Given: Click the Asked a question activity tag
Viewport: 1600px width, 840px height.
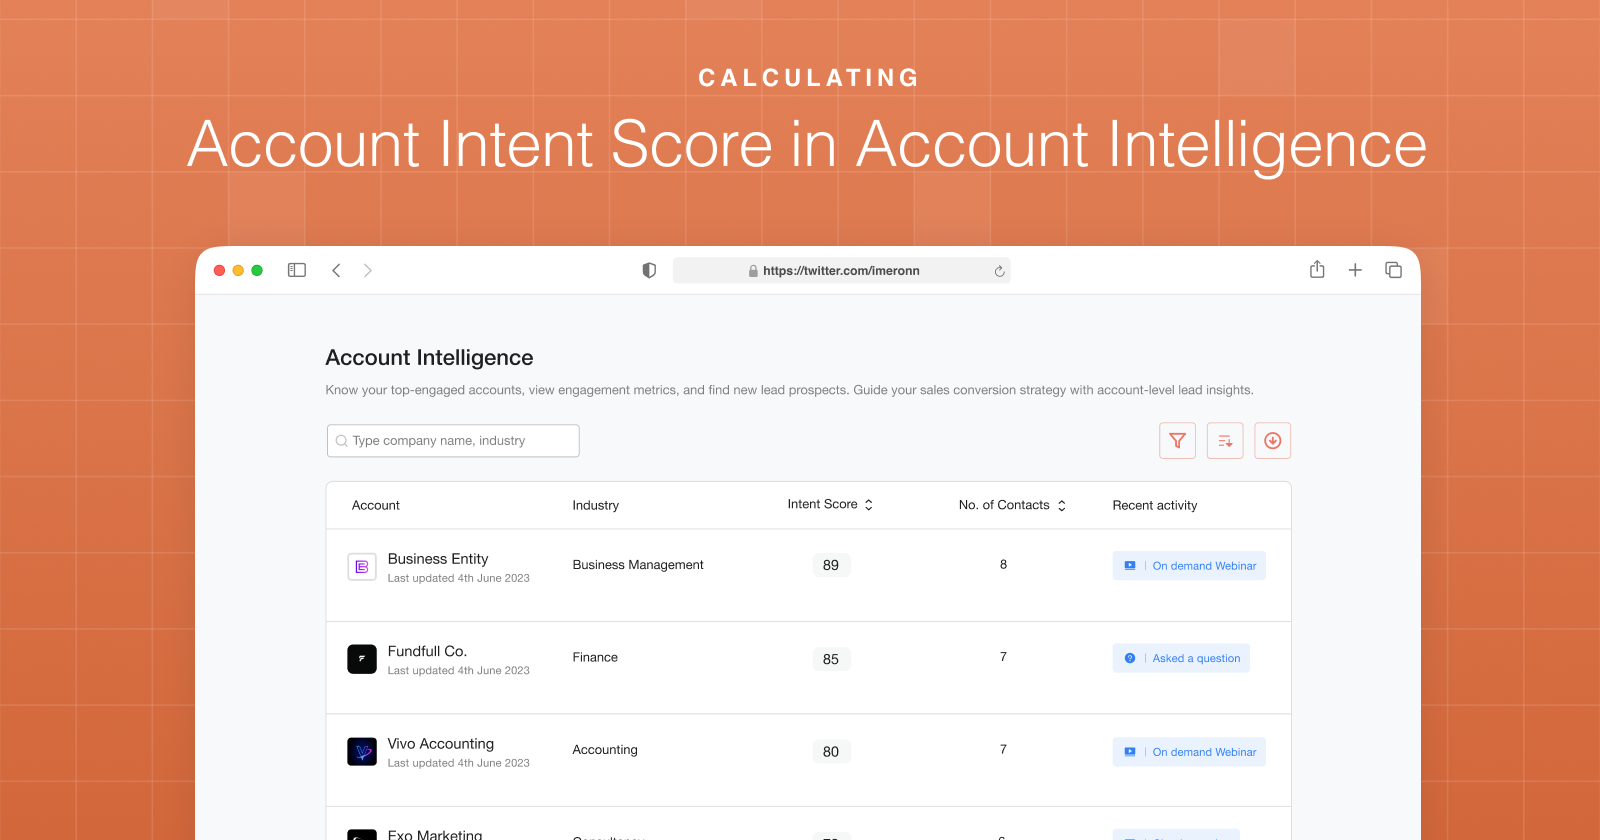Looking at the screenshot, I should [x=1181, y=658].
